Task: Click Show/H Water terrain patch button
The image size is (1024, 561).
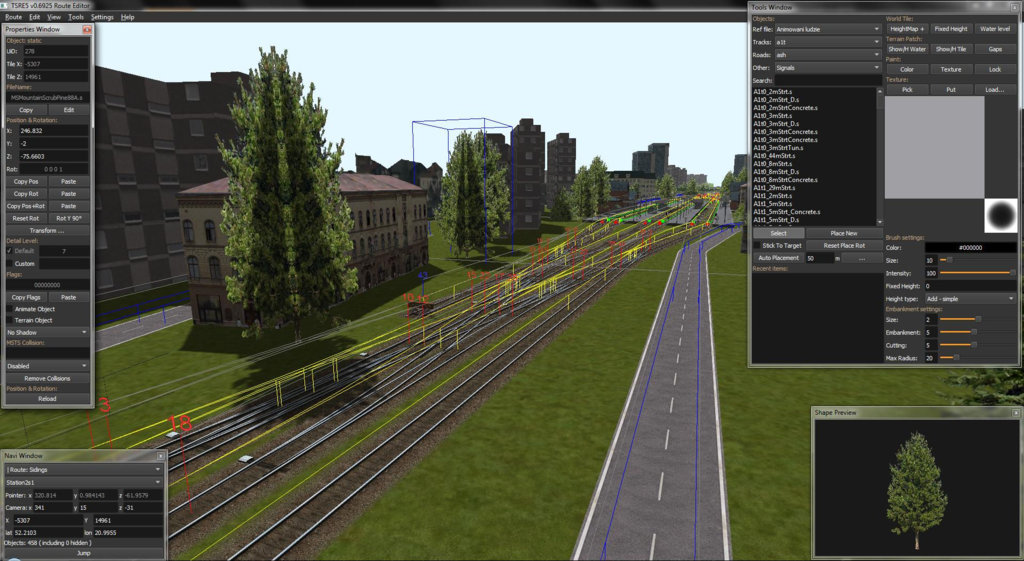Action: pyautogui.click(x=907, y=49)
